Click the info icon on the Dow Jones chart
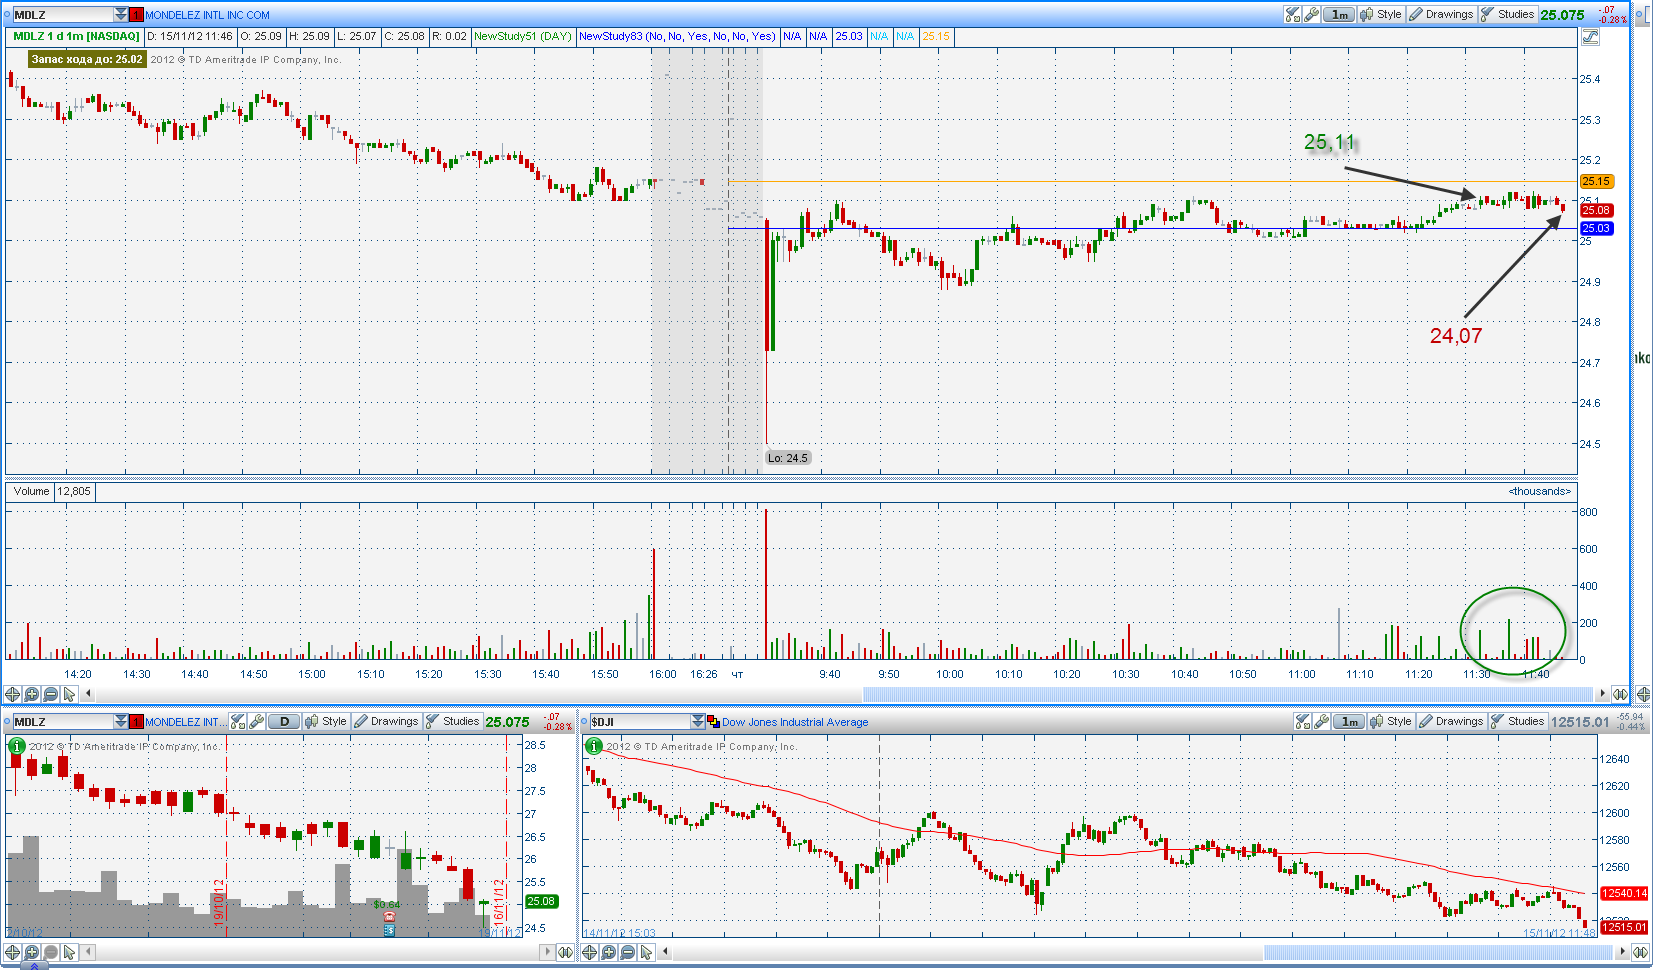 tap(593, 746)
